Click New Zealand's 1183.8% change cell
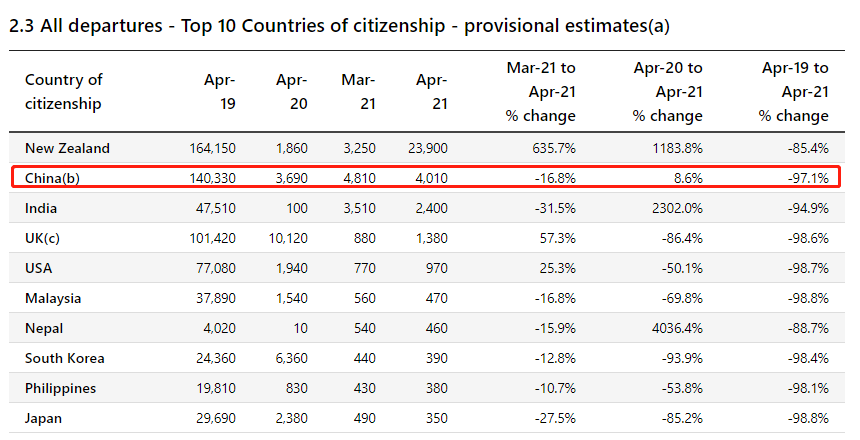This screenshot has width=860, height=440. tap(674, 148)
